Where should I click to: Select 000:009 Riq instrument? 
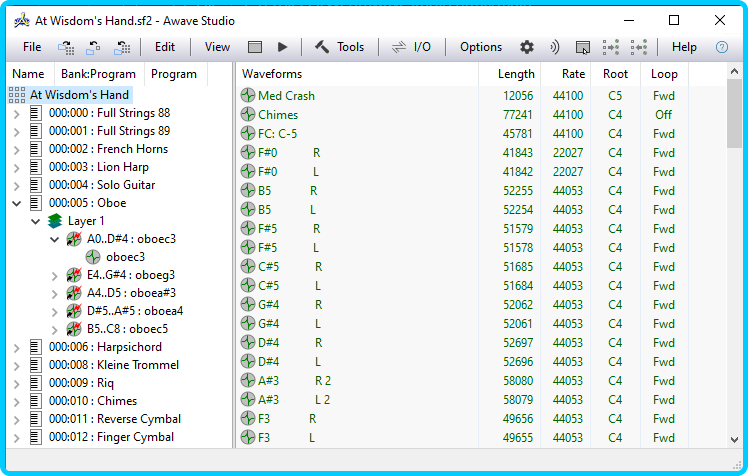pos(81,383)
